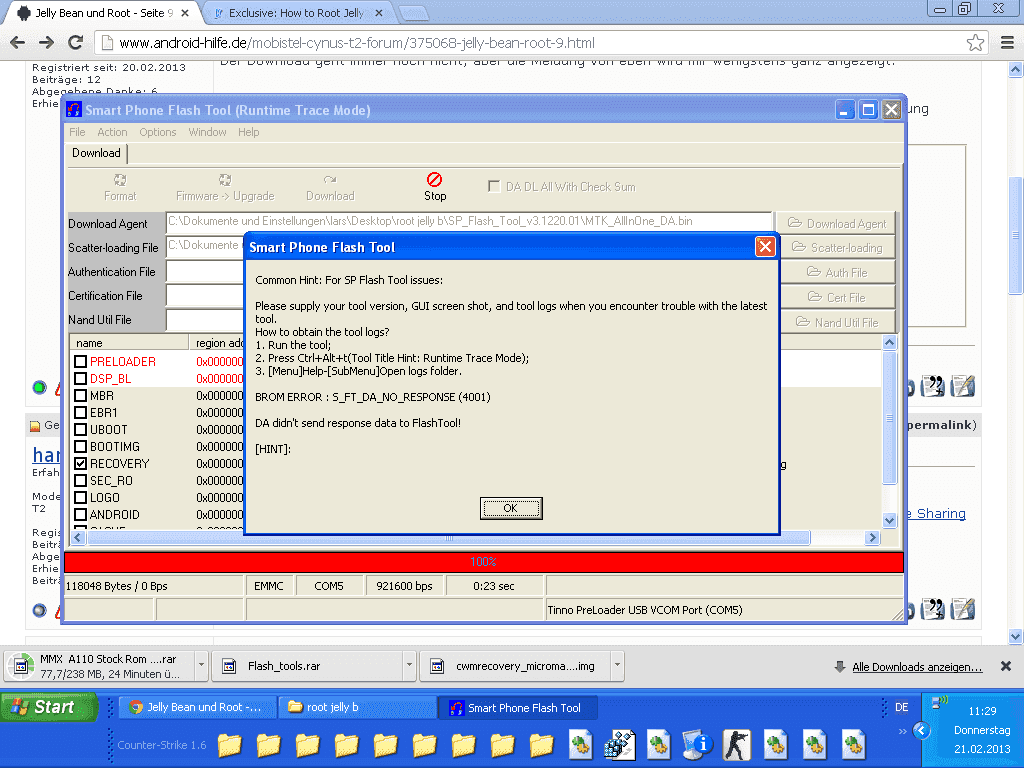Click the system information icon in taskbar

pos(697,744)
